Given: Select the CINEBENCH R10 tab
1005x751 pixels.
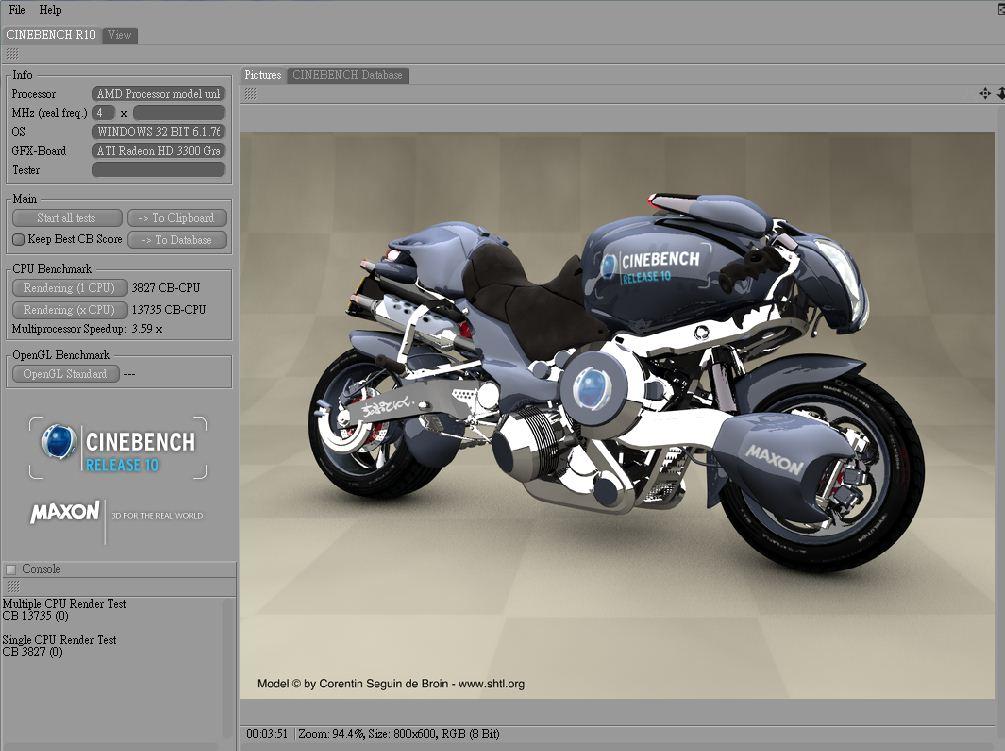Looking at the screenshot, I should (51, 35).
